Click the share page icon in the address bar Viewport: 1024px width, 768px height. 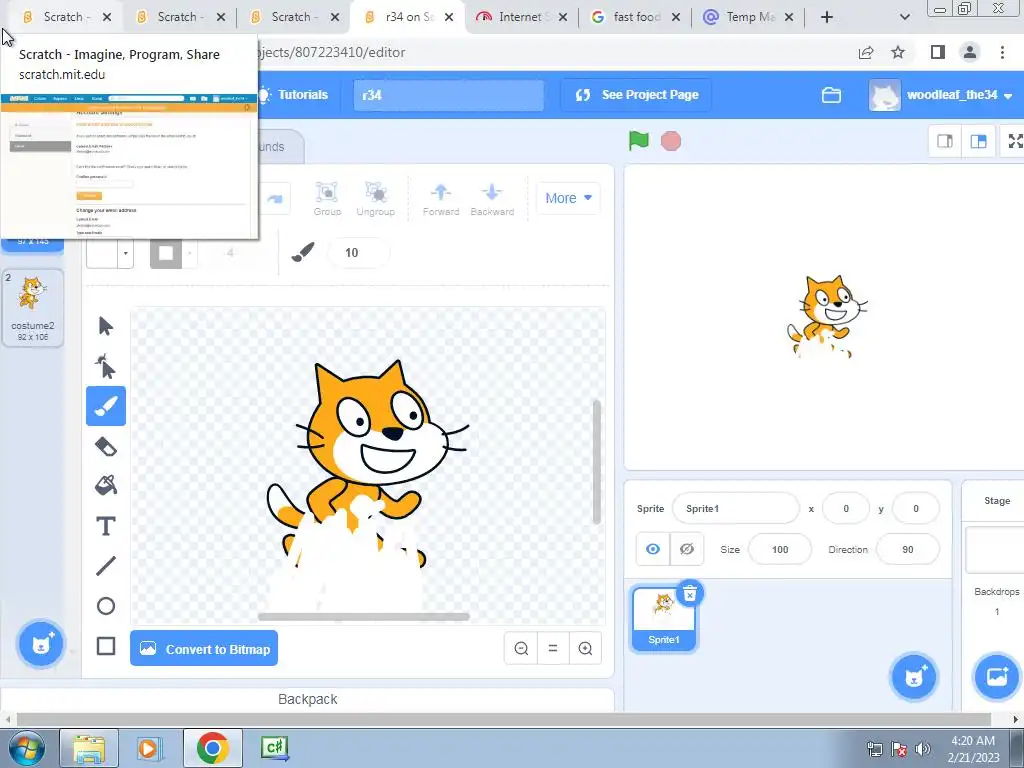pyautogui.click(x=866, y=52)
